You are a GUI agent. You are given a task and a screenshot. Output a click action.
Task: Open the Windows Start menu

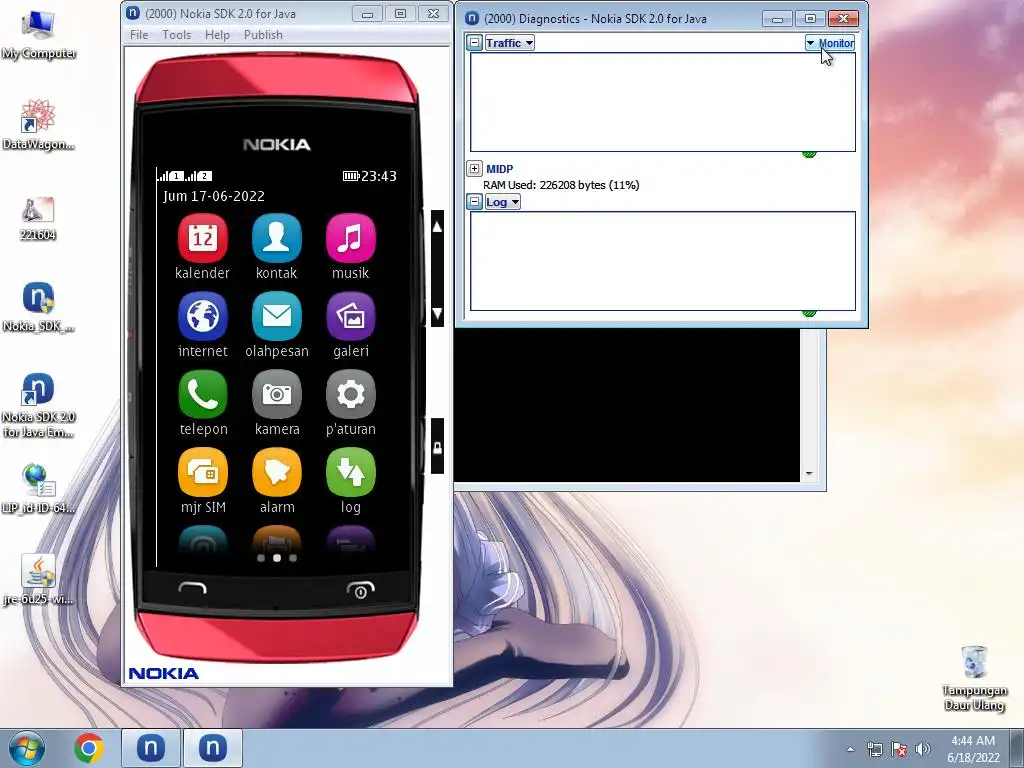coord(27,748)
